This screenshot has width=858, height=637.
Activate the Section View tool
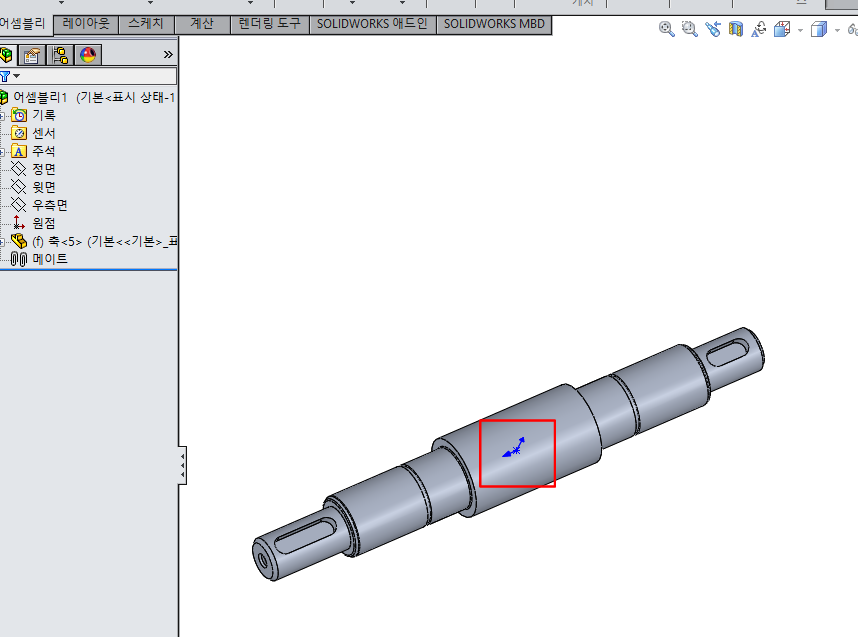pos(735,30)
